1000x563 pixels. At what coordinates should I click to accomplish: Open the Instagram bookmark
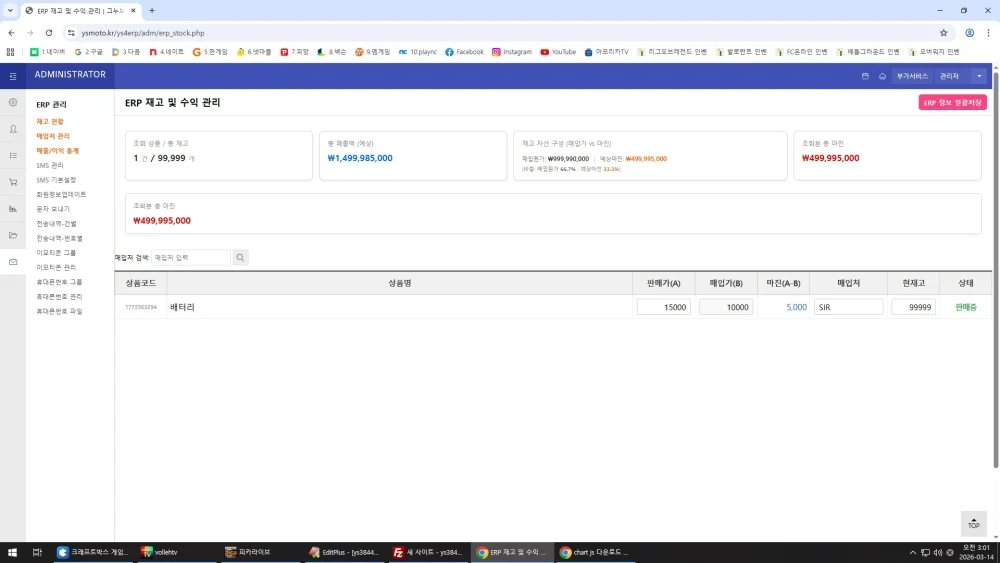(511, 52)
